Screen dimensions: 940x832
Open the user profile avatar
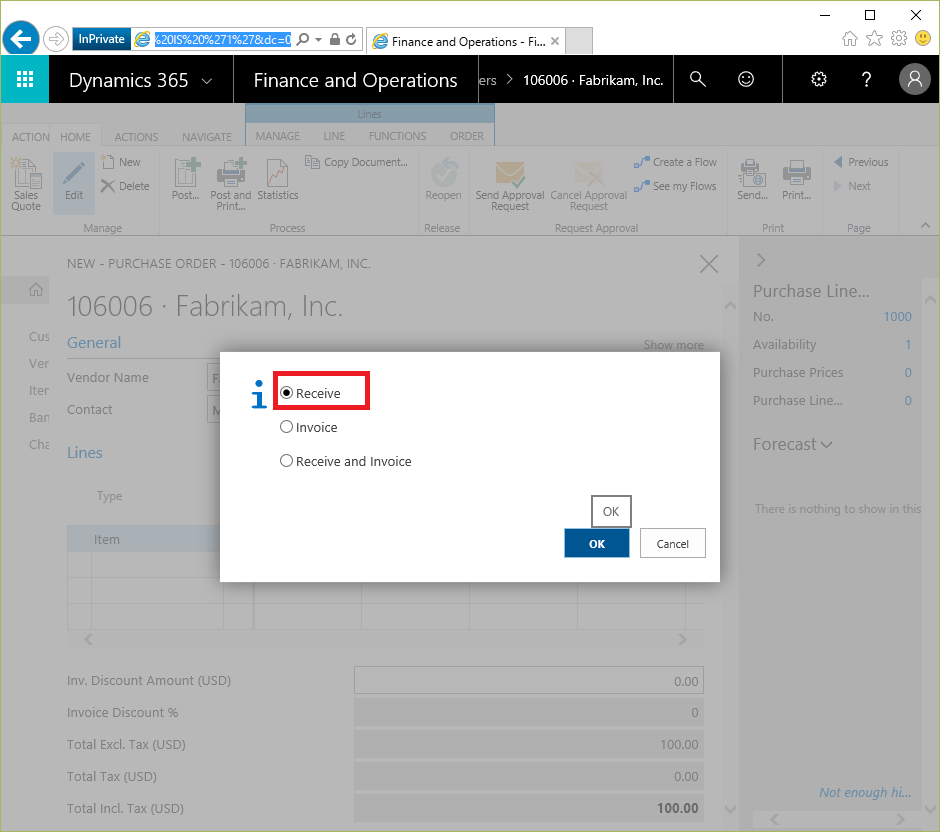(915, 79)
